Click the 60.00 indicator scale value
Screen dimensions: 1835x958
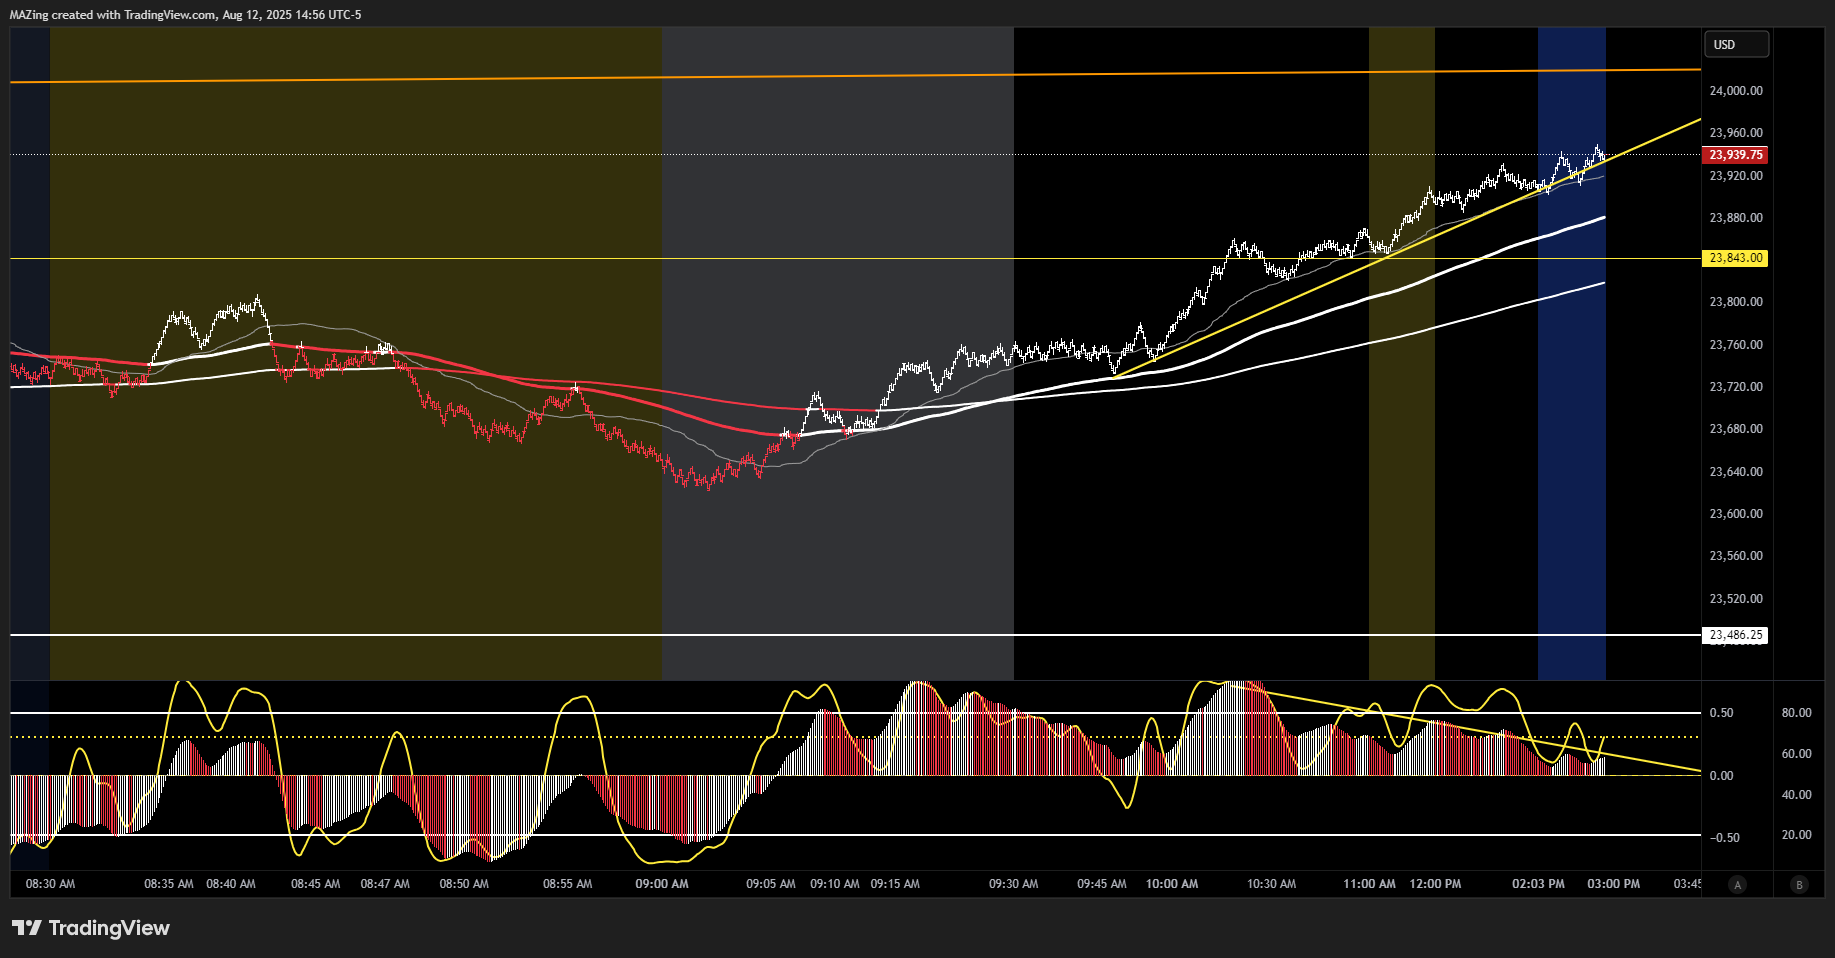pyautogui.click(x=1796, y=754)
